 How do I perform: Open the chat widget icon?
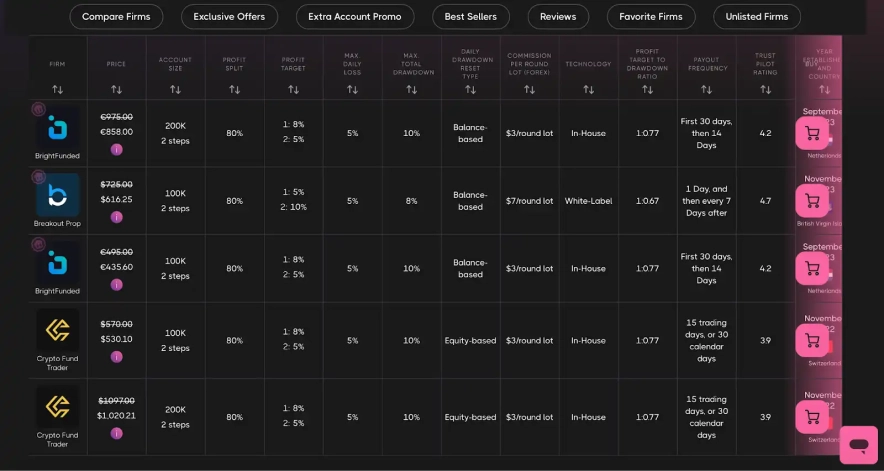858,444
